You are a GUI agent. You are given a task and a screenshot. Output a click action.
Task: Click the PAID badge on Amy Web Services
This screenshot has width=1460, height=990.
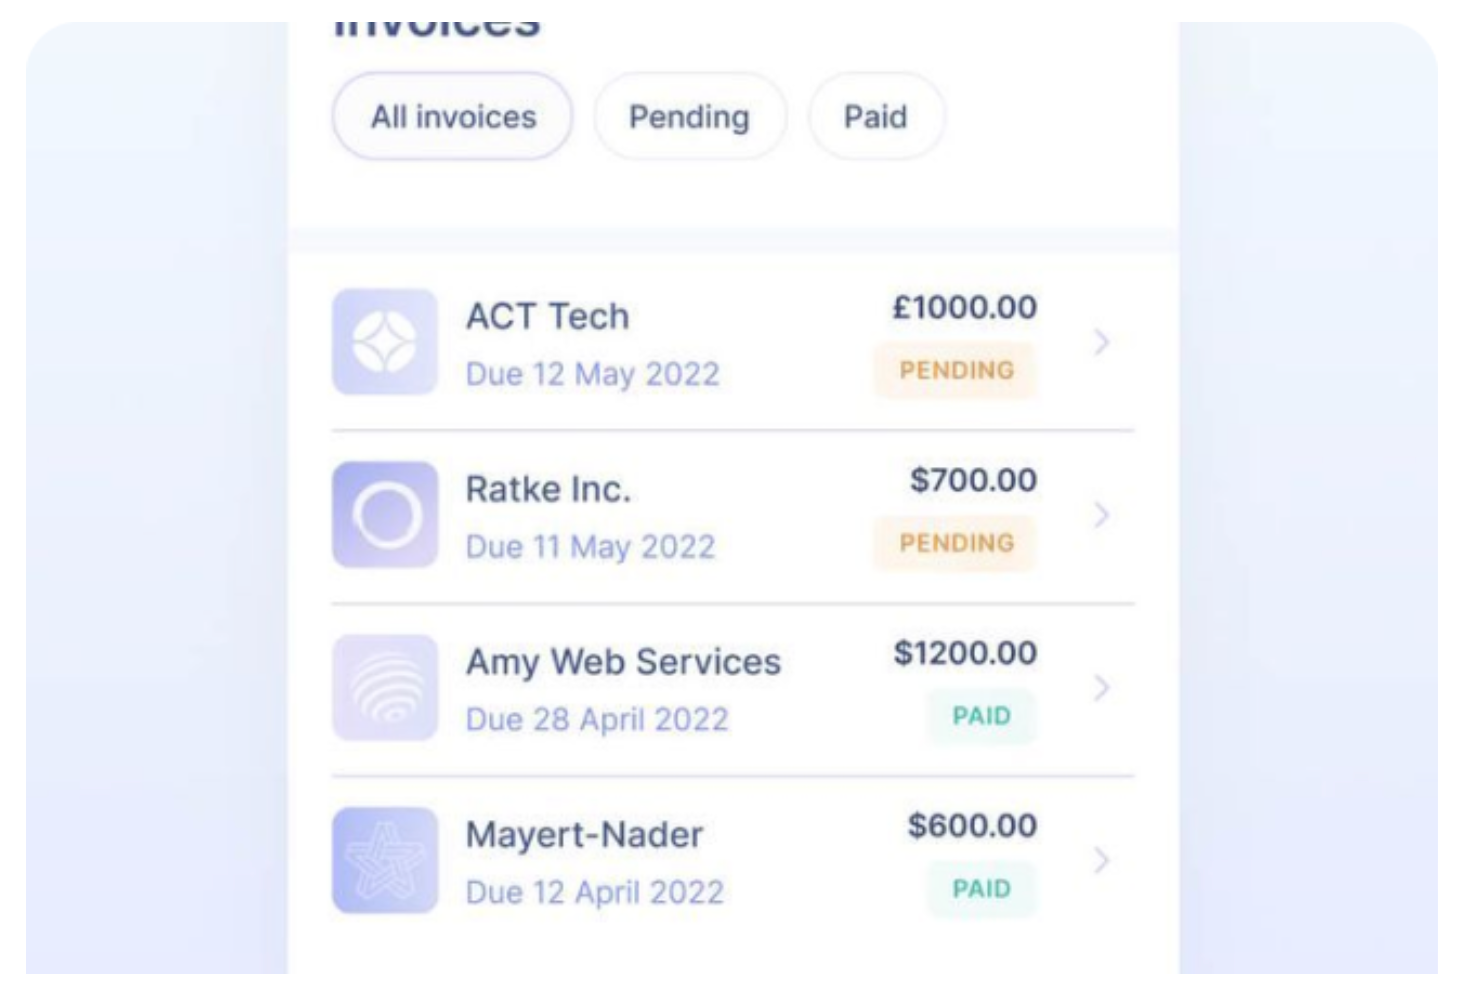(981, 716)
